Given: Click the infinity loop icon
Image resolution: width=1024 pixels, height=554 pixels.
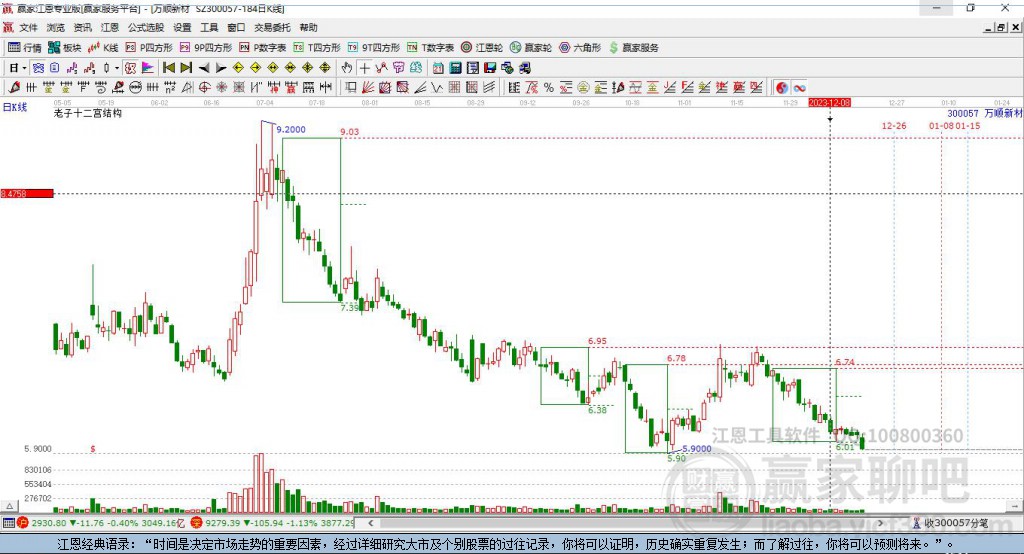Looking at the screenshot, I should pos(799,88).
